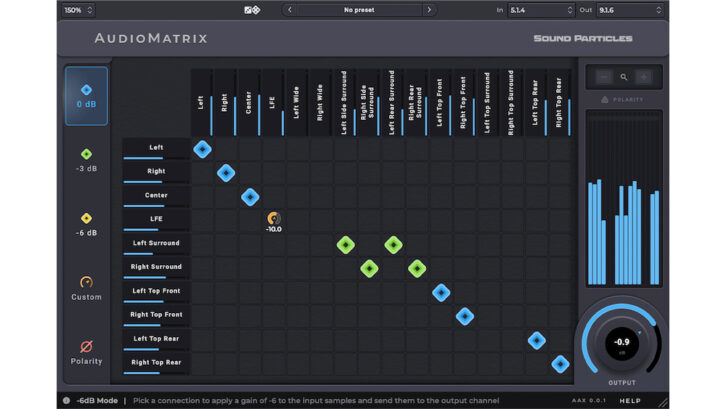Select the -3 dB gain mode
Image resolution: width=726 pixels, height=409 pixels.
[86, 160]
